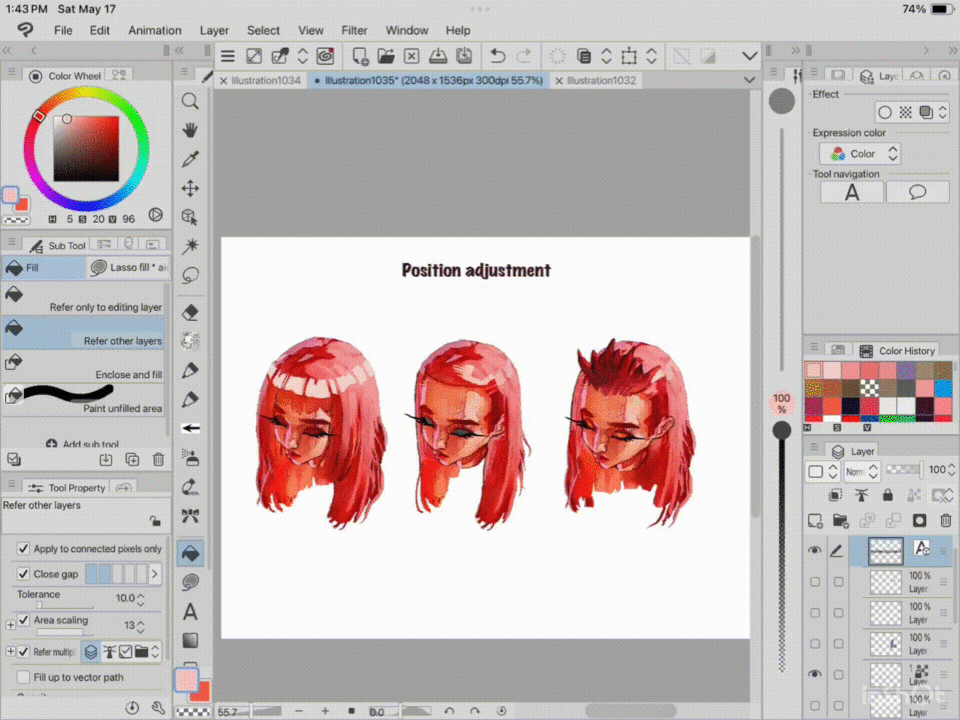Click the Undo arrow in command bar
The height and width of the screenshot is (720, 960).
point(497,56)
